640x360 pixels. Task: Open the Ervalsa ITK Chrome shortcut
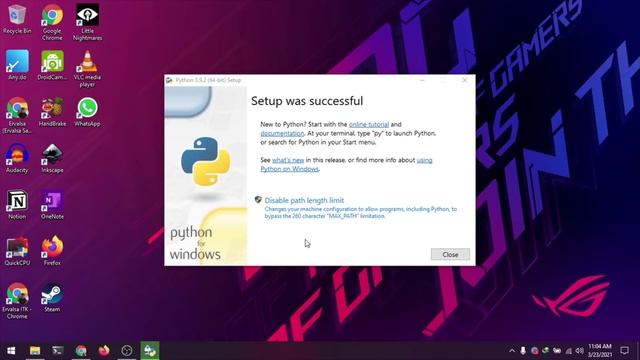coord(17,301)
